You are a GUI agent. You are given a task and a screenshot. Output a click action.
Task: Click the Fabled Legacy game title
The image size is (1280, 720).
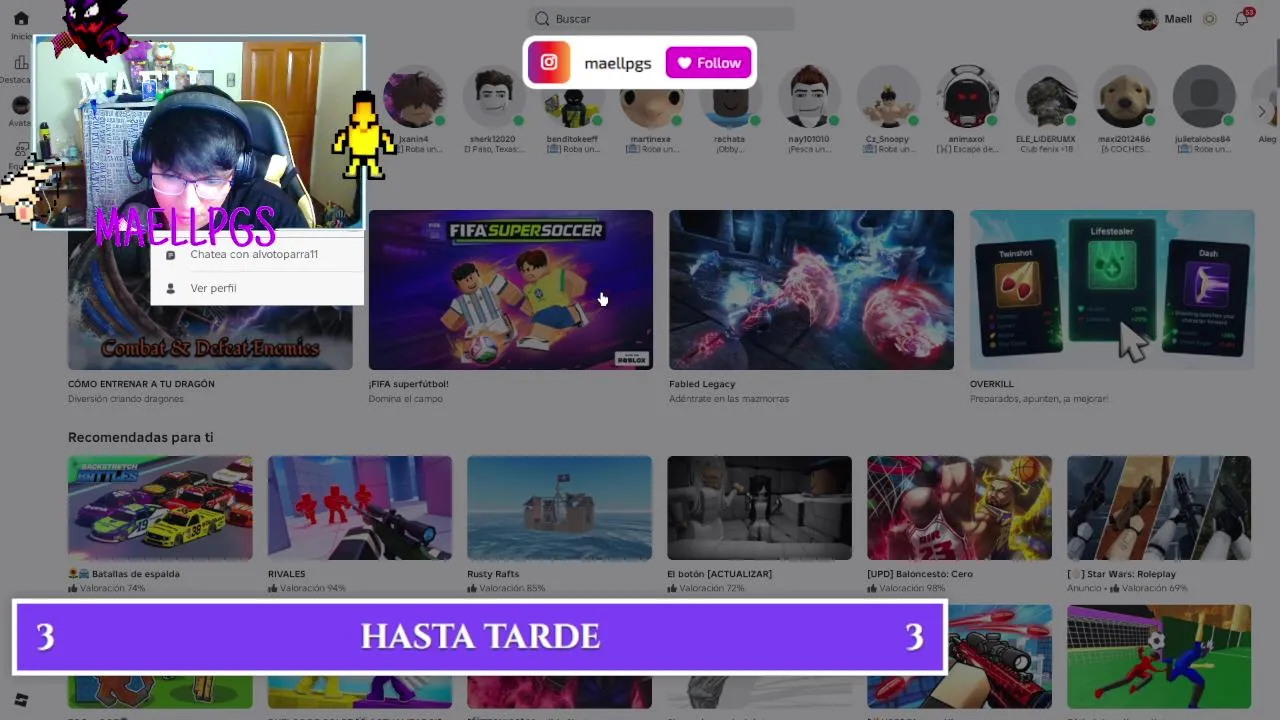[x=702, y=384]
